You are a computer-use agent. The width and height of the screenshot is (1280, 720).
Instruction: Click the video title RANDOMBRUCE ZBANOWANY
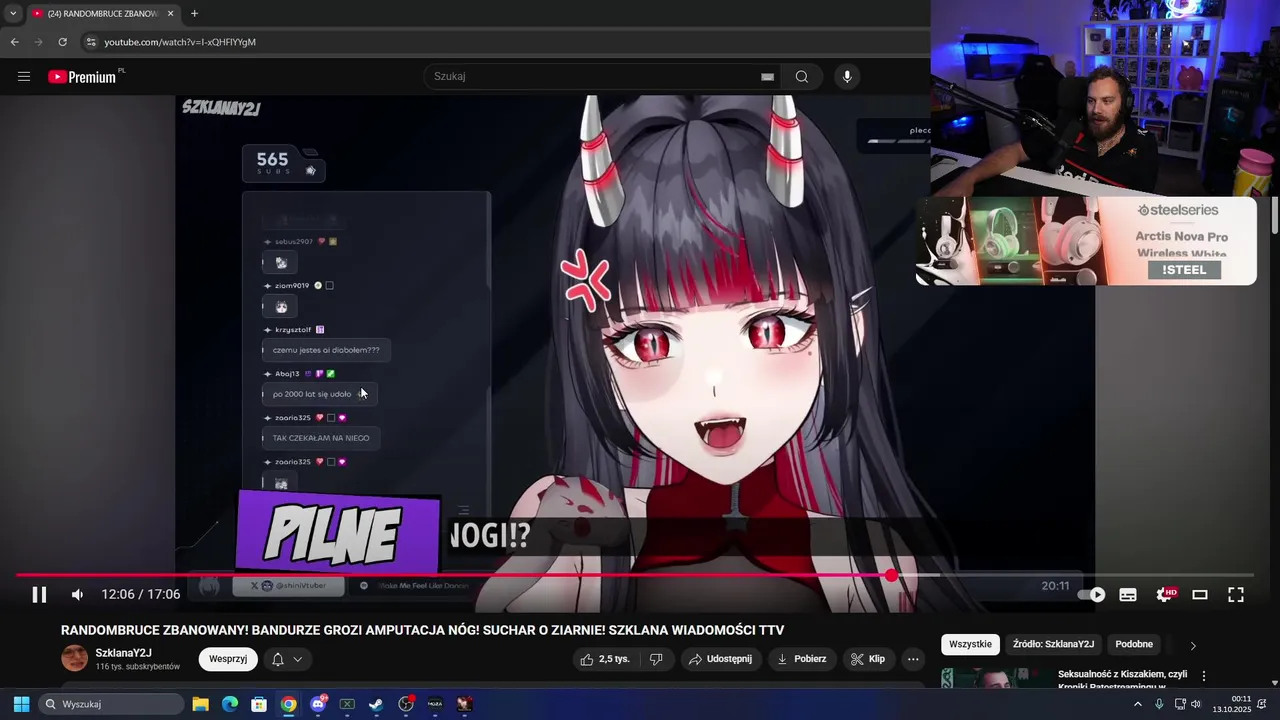422,630
